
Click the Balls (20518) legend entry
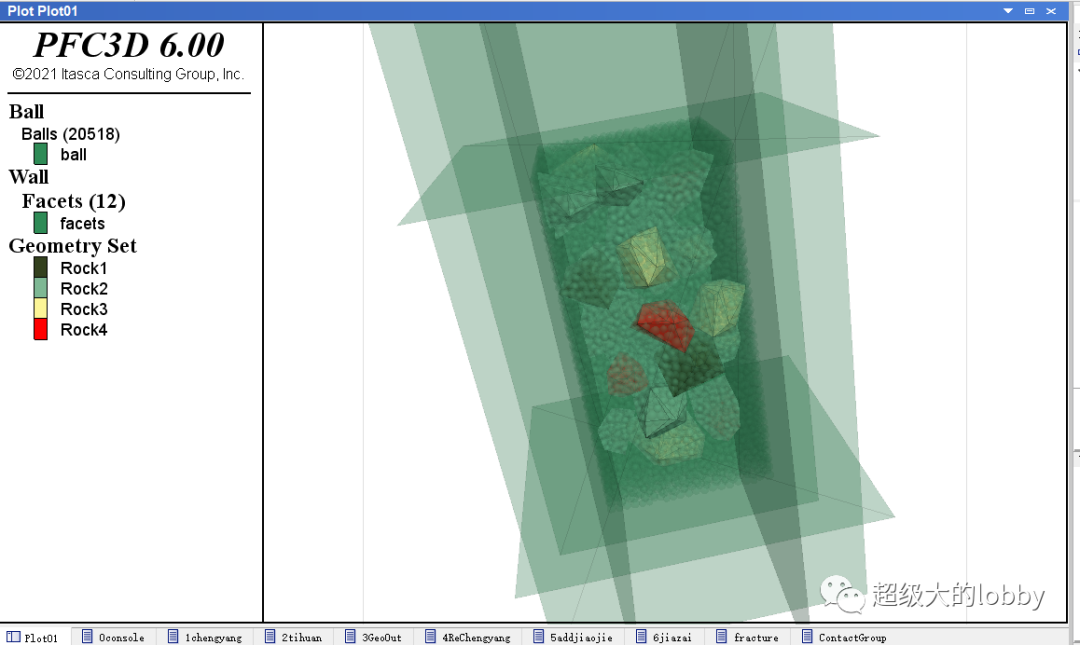click(x=70, y=134)
